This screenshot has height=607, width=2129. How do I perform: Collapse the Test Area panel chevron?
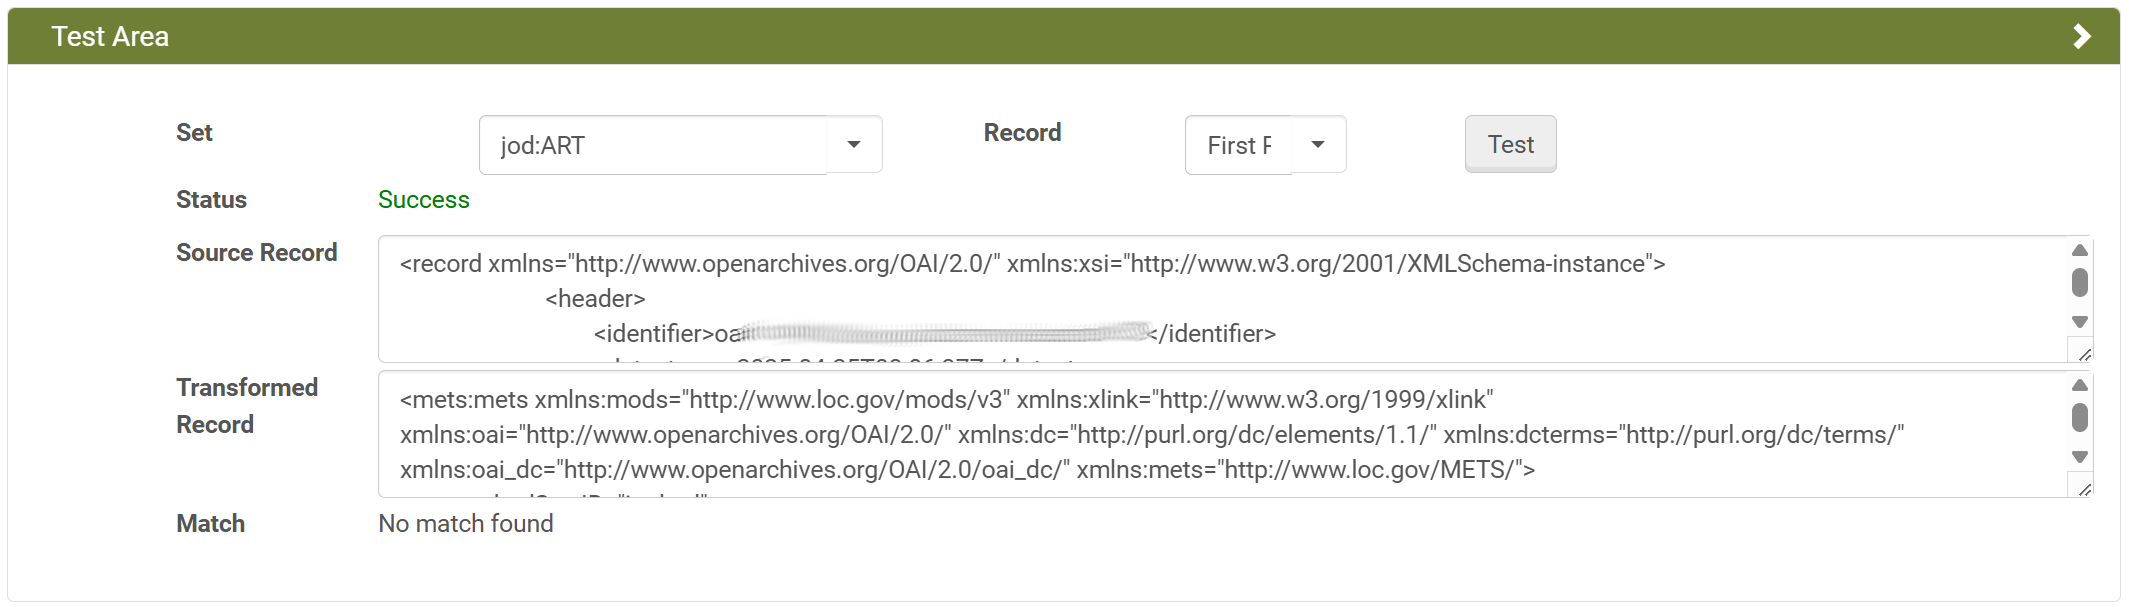[2081, 37]
